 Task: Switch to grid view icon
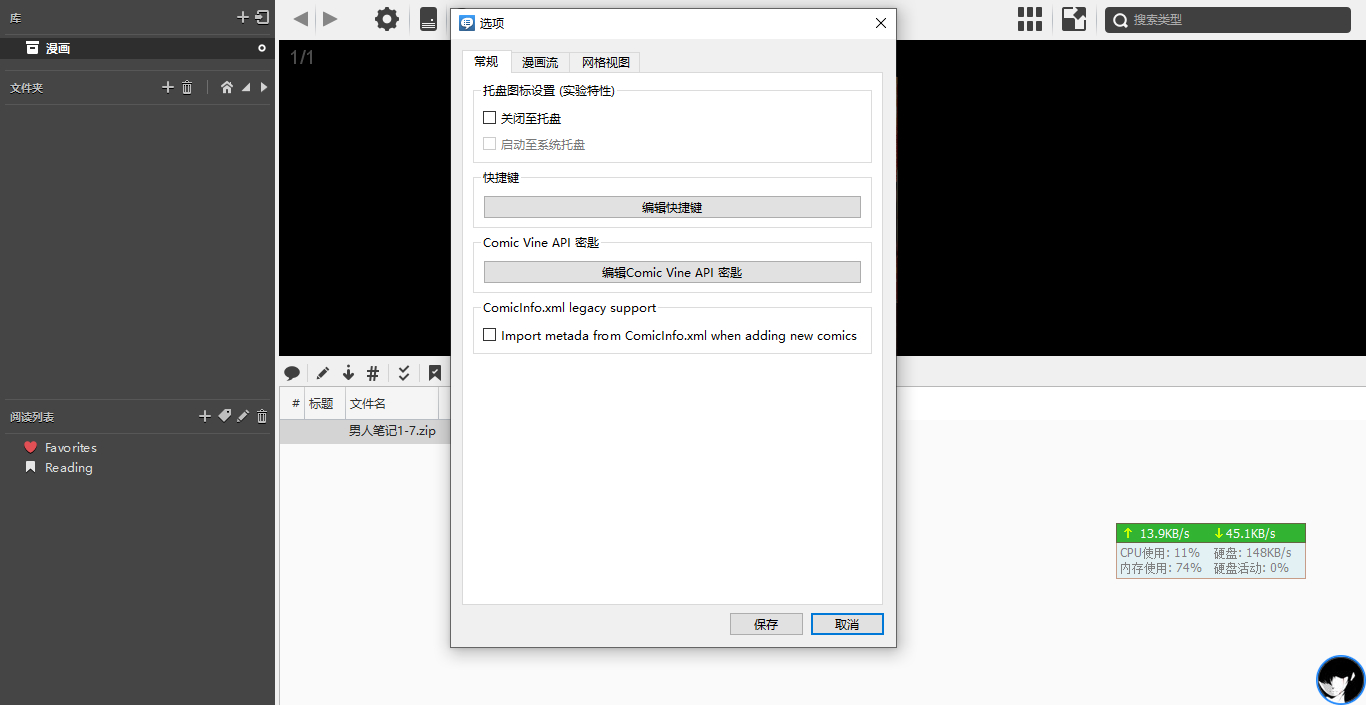1030,19
